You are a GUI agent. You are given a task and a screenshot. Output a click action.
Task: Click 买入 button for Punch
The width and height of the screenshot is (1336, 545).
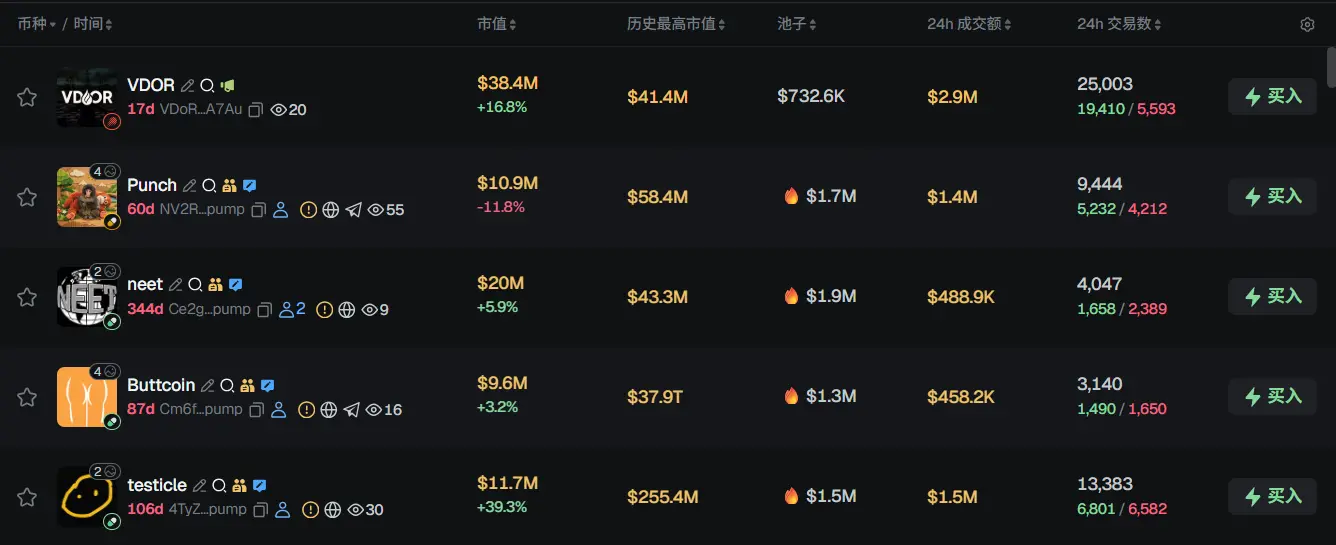point(1272,196)
